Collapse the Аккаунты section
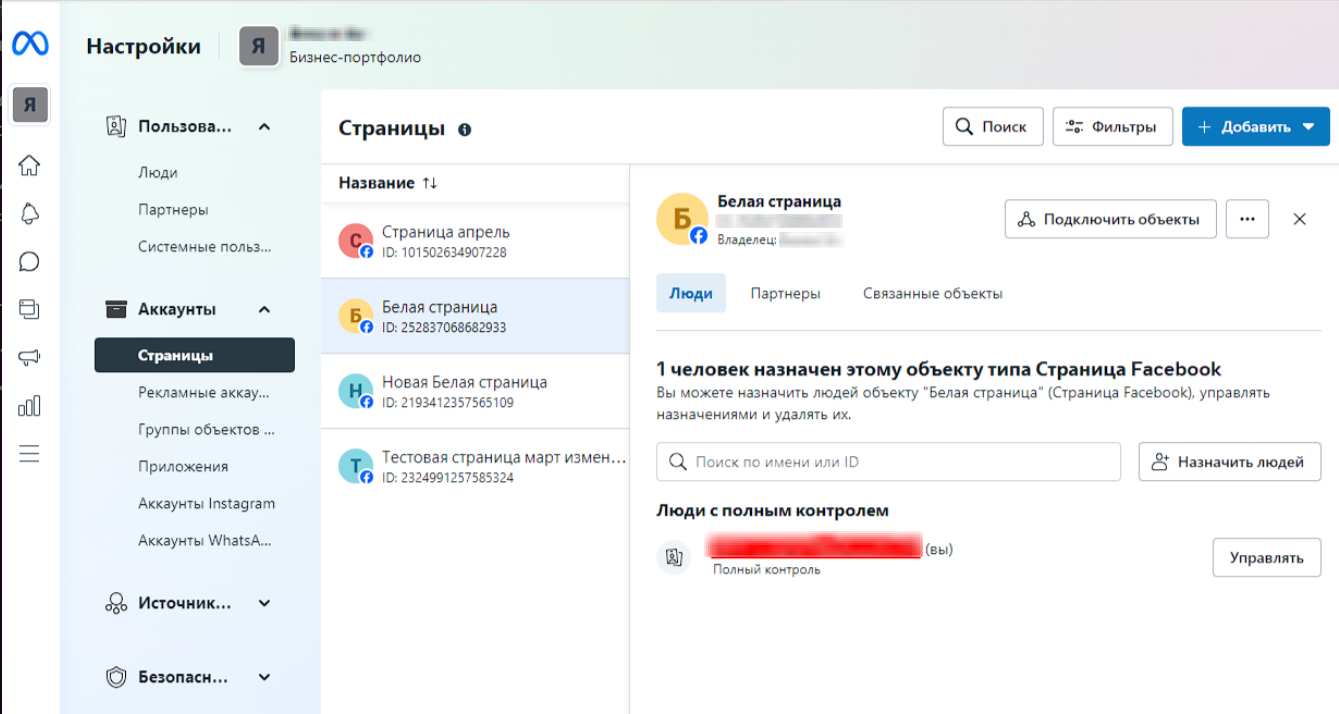Viewport: 1339px width, 714px height. [x=264, y=310]
